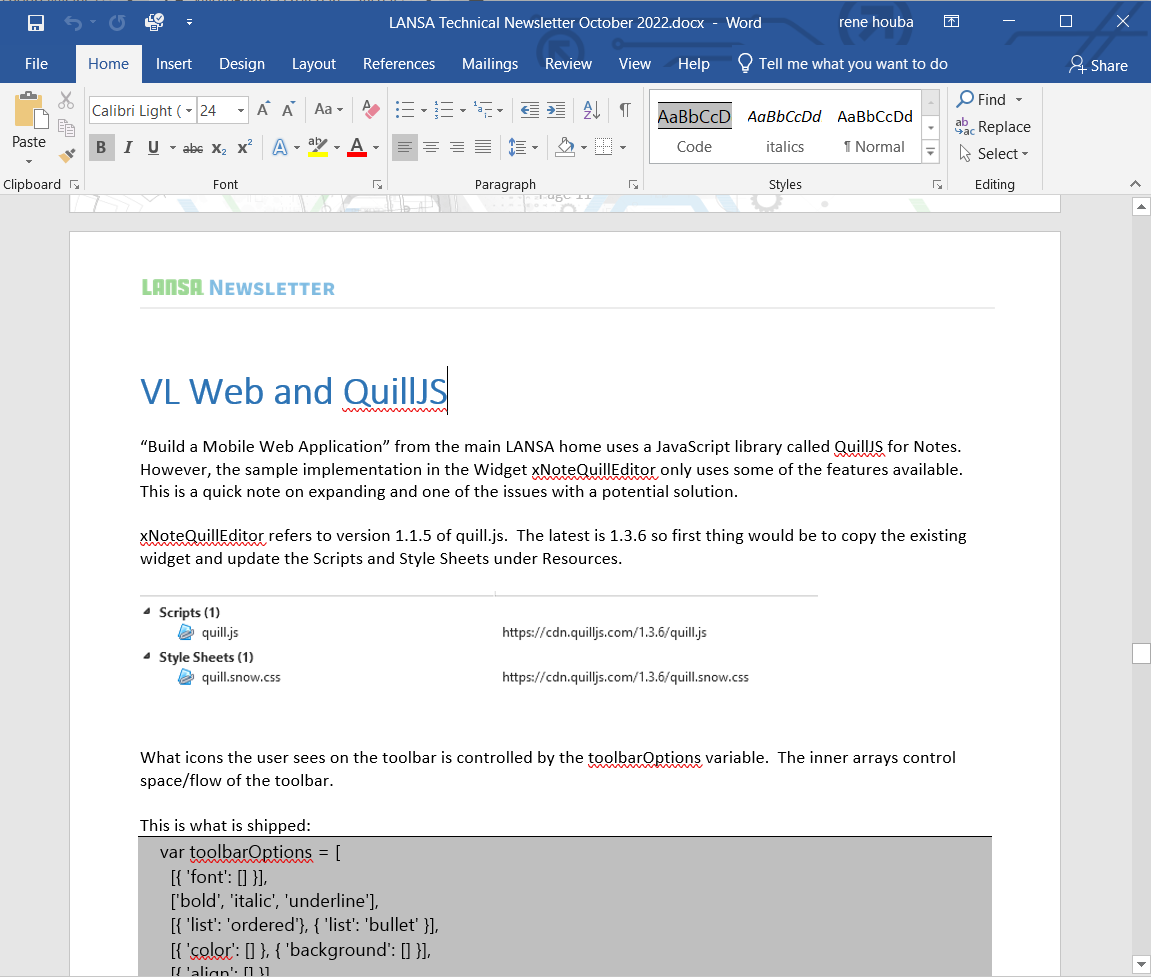Click the vertical scrollbar down arrow

1141,964
